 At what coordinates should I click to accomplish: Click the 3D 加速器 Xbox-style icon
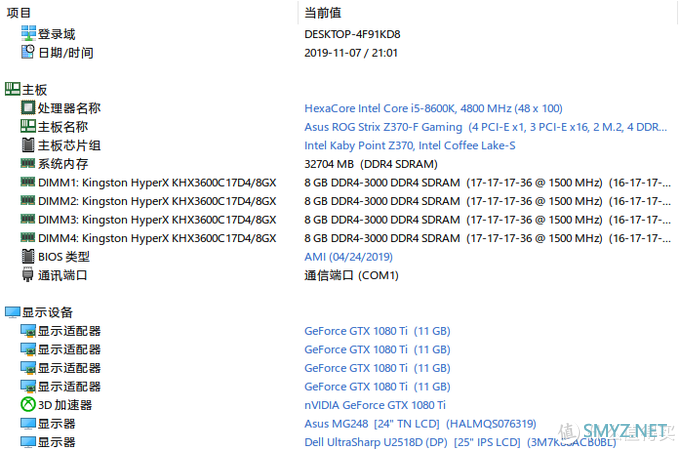[28, 405]
